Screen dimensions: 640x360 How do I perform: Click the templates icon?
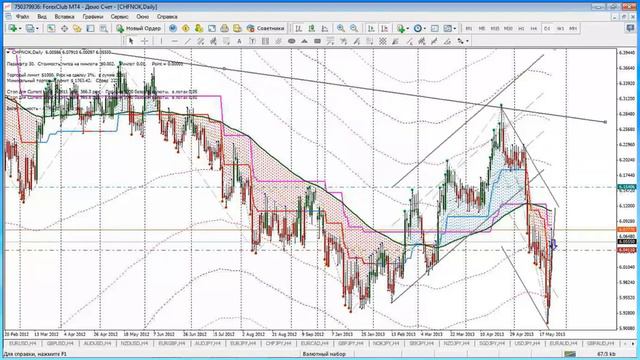(448, 28)
